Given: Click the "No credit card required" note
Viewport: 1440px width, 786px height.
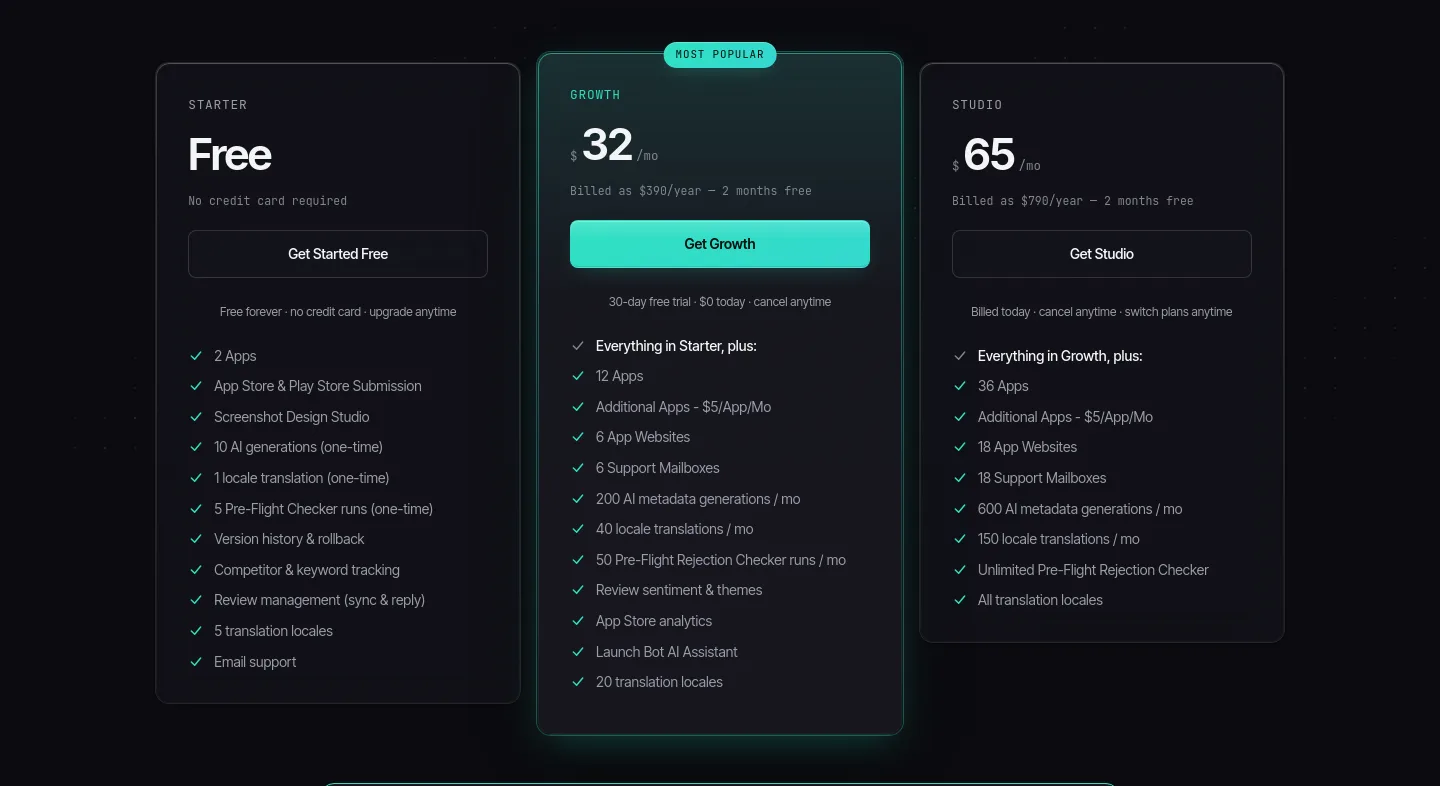Looking at the screenshot, I should click(268, 201).
